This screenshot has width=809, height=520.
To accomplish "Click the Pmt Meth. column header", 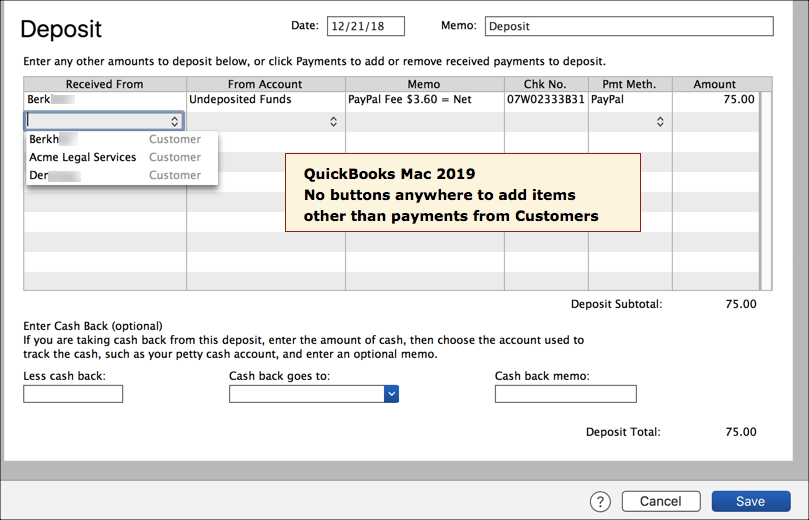I will (630, 84).
